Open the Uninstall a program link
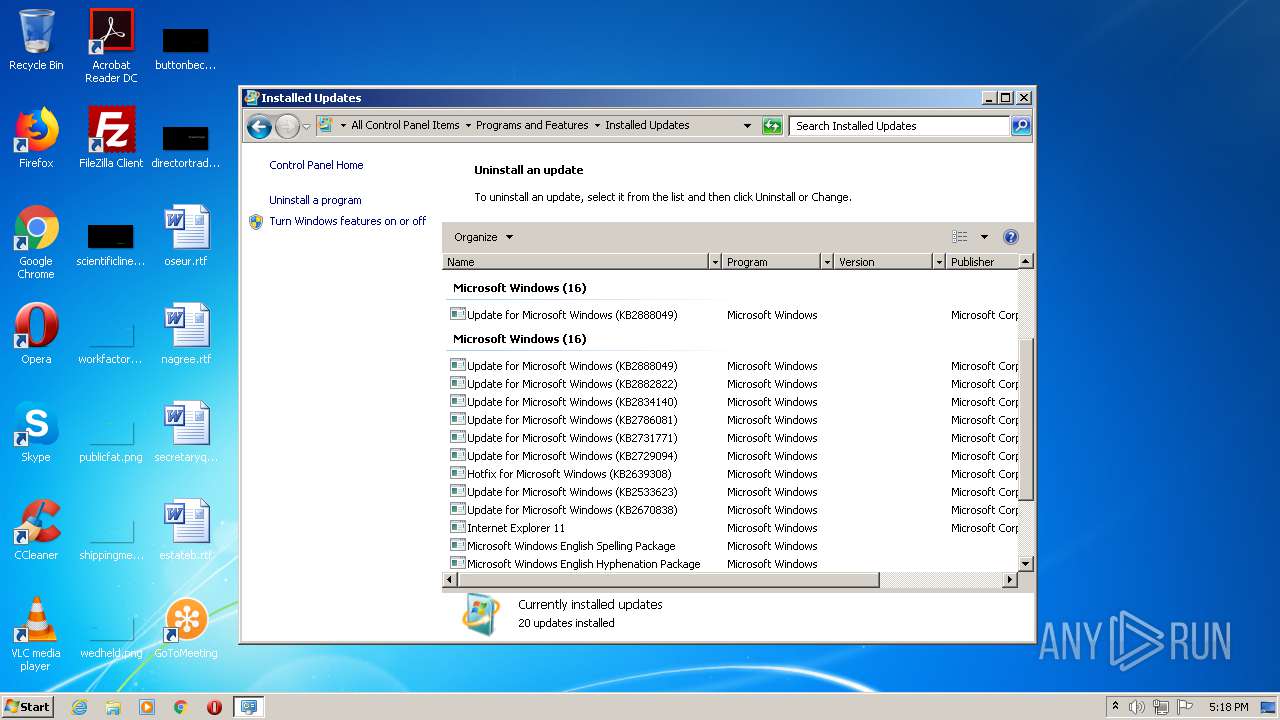1280x720 pixels. (x=315, y=200)
